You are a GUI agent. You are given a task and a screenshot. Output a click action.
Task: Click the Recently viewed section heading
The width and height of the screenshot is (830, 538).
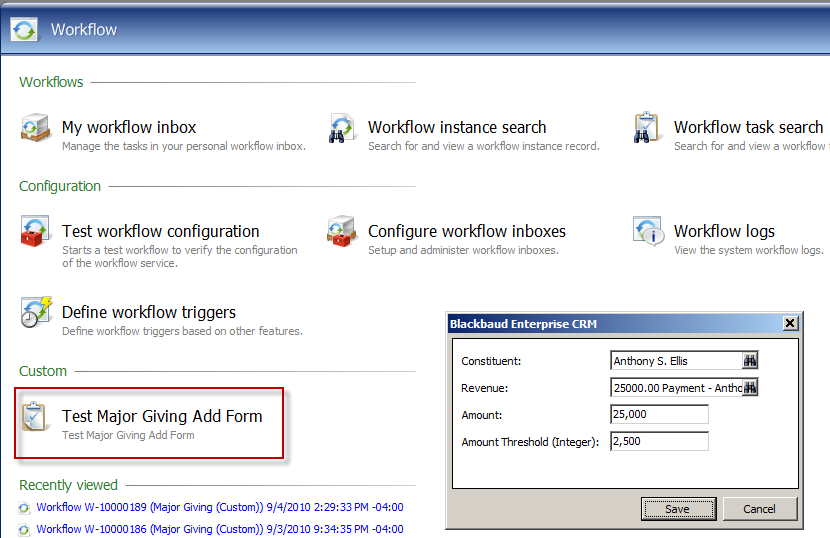68,485
